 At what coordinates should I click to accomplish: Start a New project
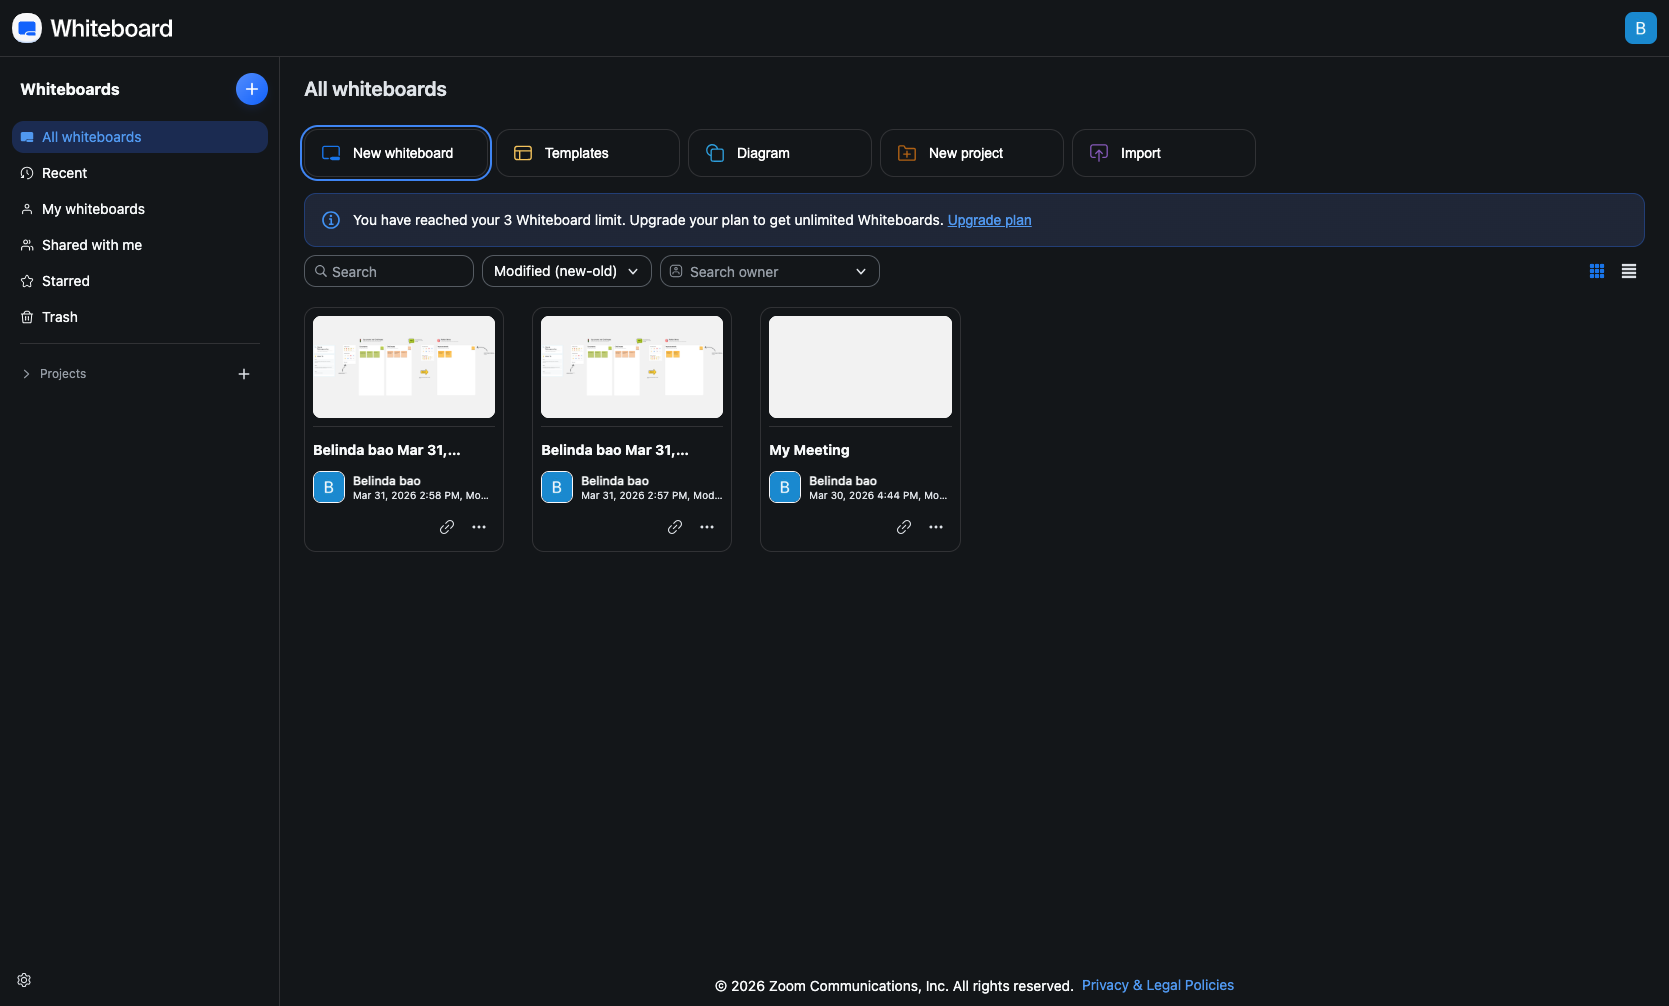(972, 153)
